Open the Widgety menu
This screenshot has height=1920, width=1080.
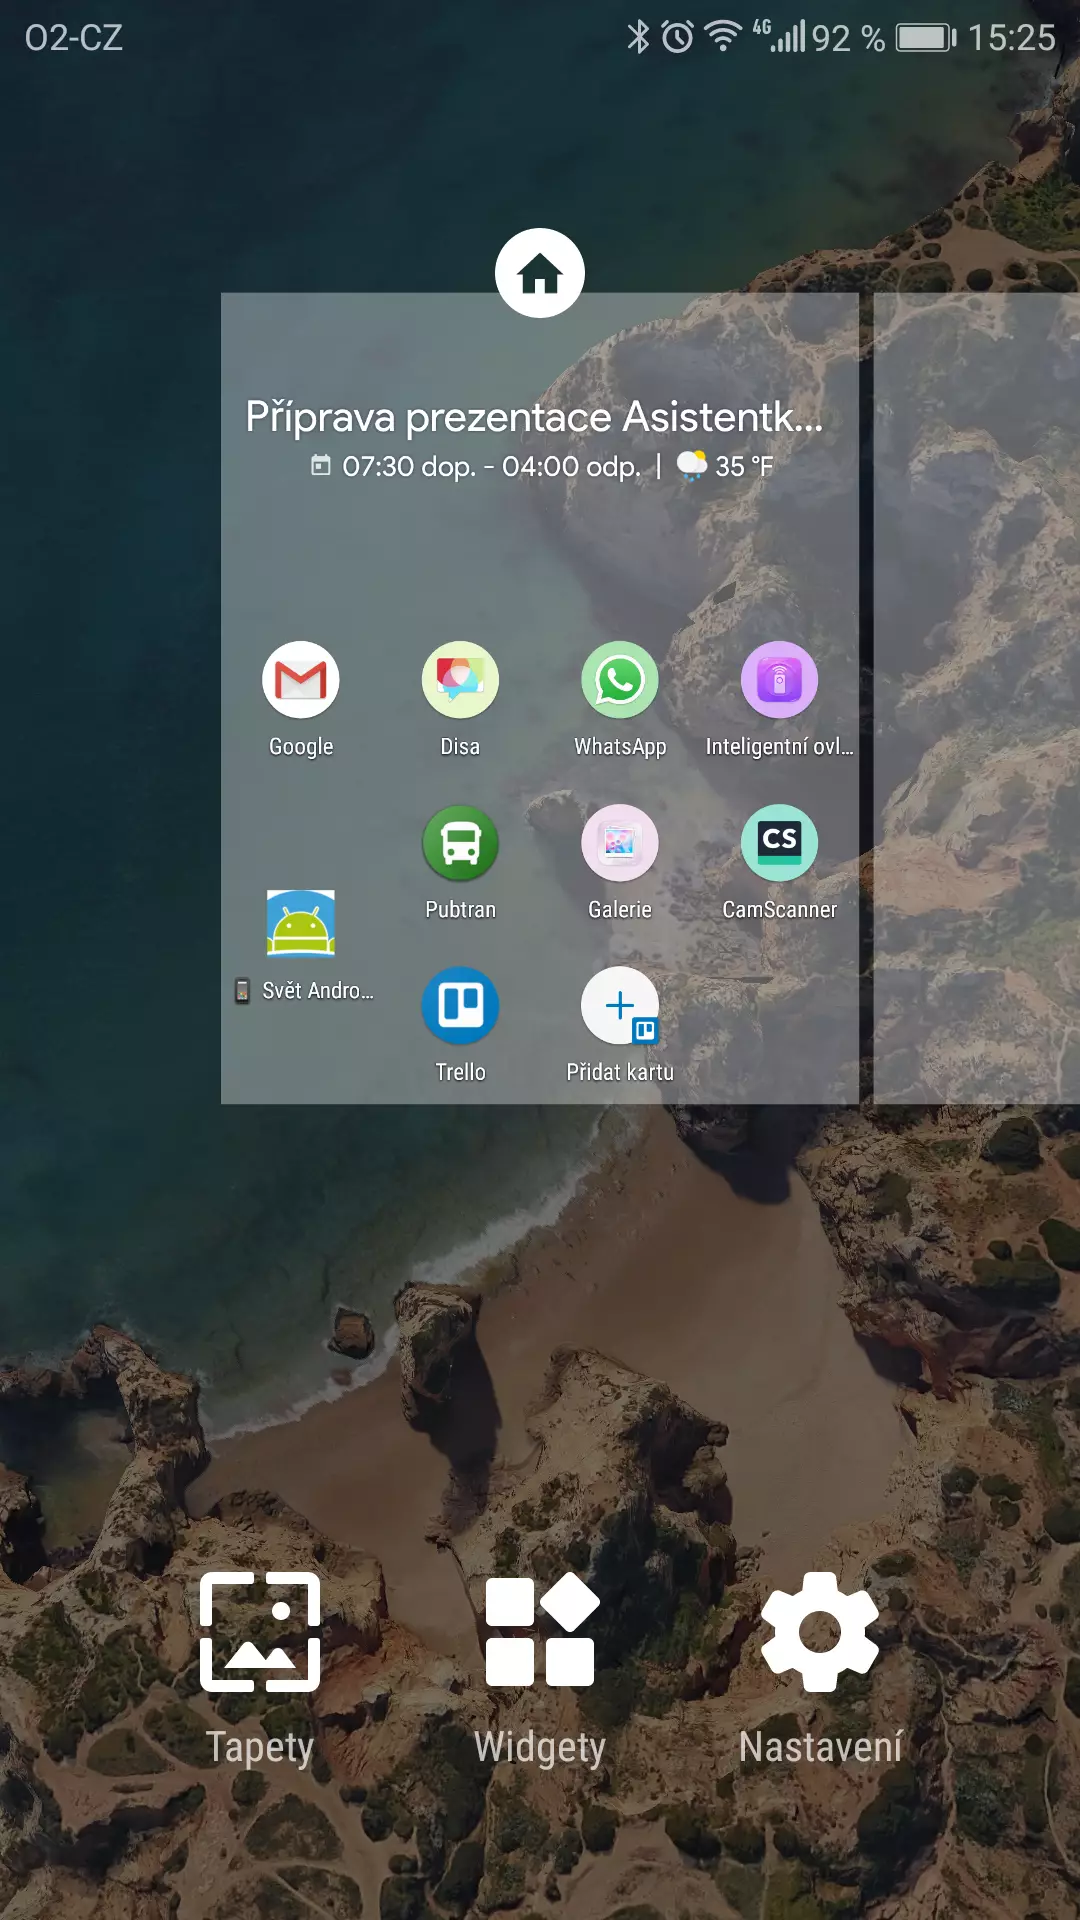[x=540, y=1670]
